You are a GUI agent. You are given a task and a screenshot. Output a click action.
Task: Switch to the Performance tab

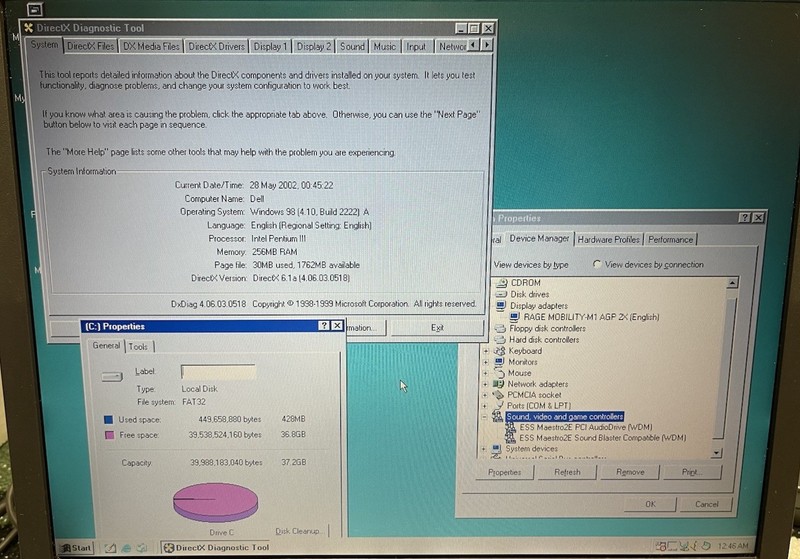(670, 239)
